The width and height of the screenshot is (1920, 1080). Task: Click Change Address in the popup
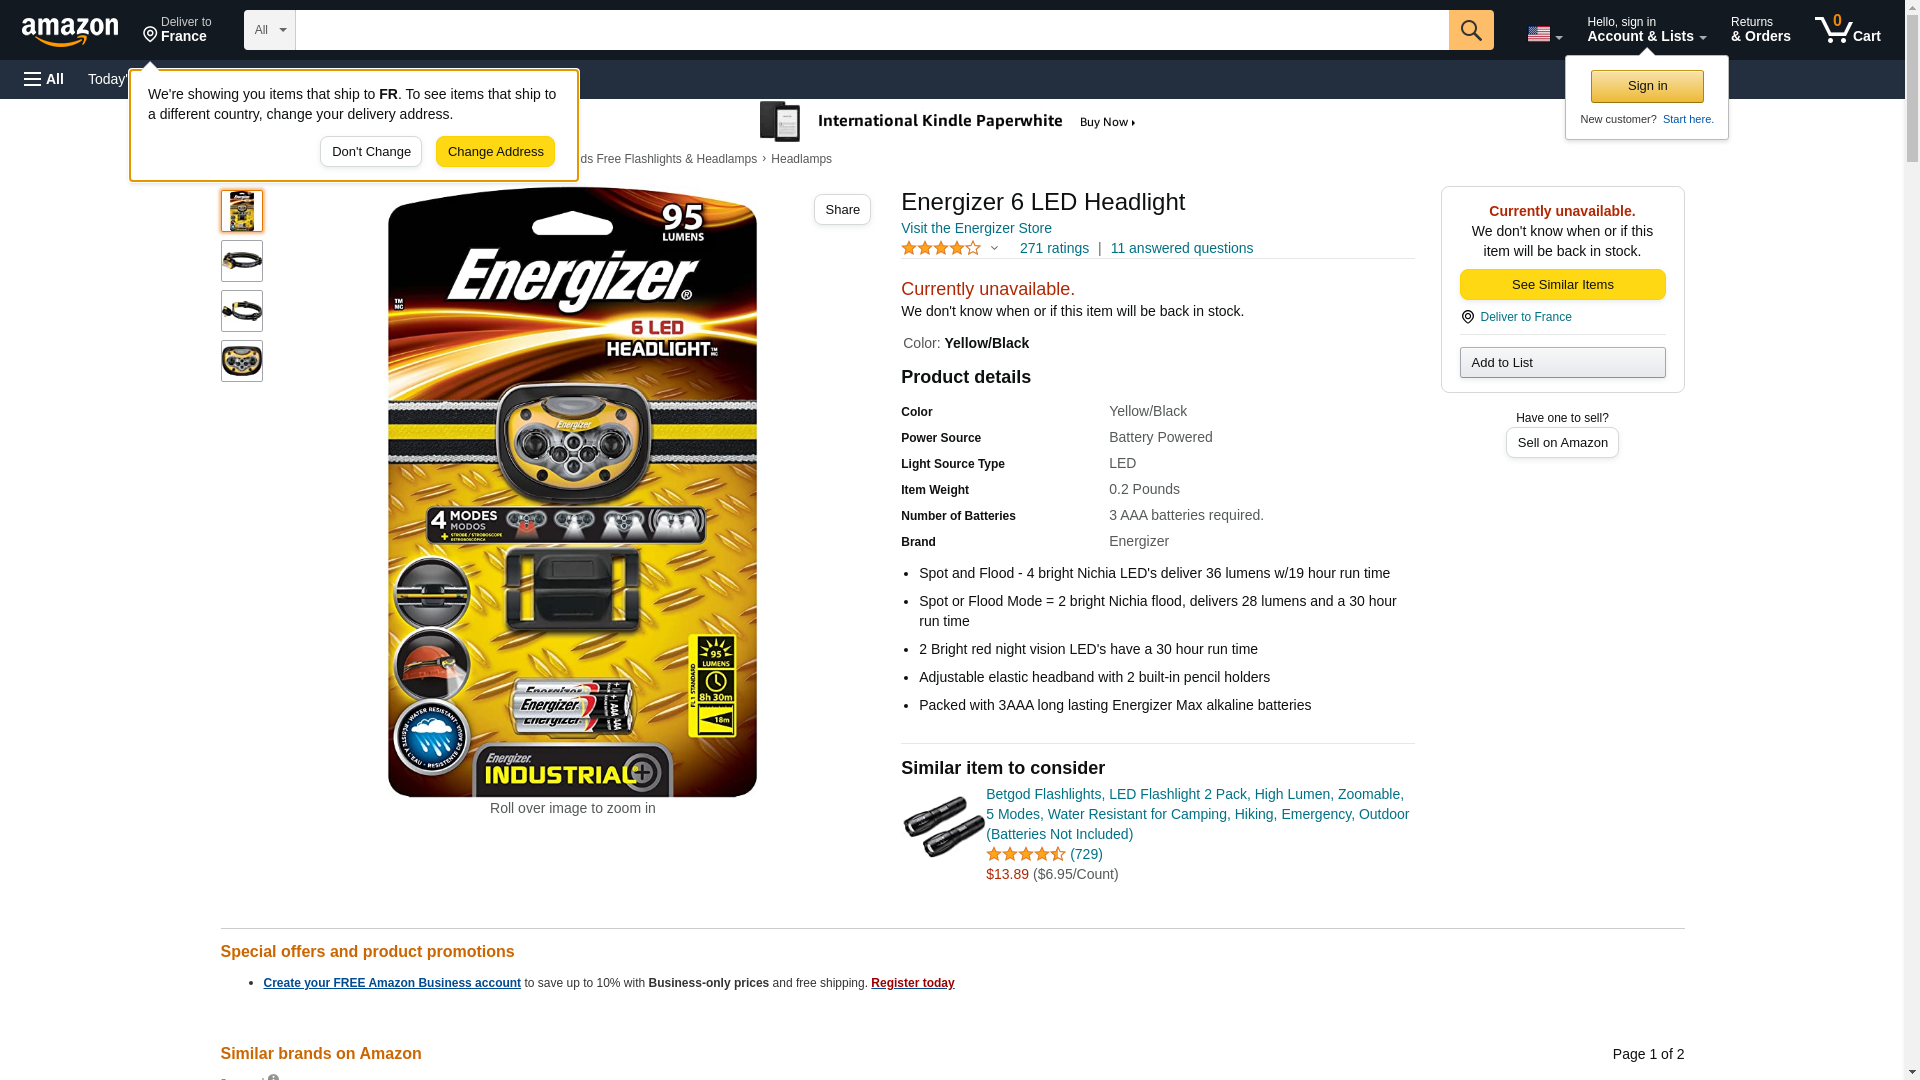pos(495,152)
